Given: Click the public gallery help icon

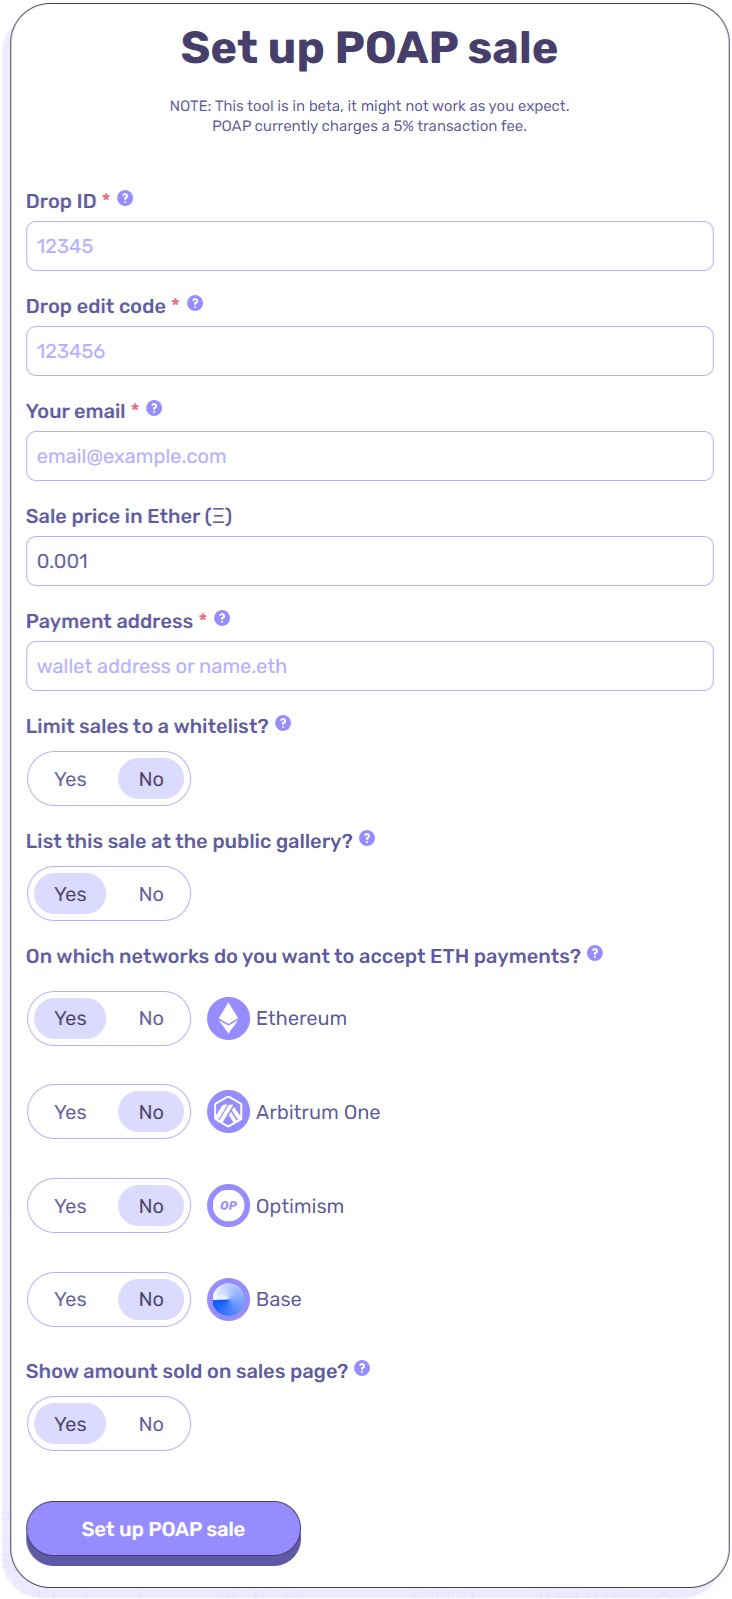Looking at the screenshot, I should tap(367, 838).
